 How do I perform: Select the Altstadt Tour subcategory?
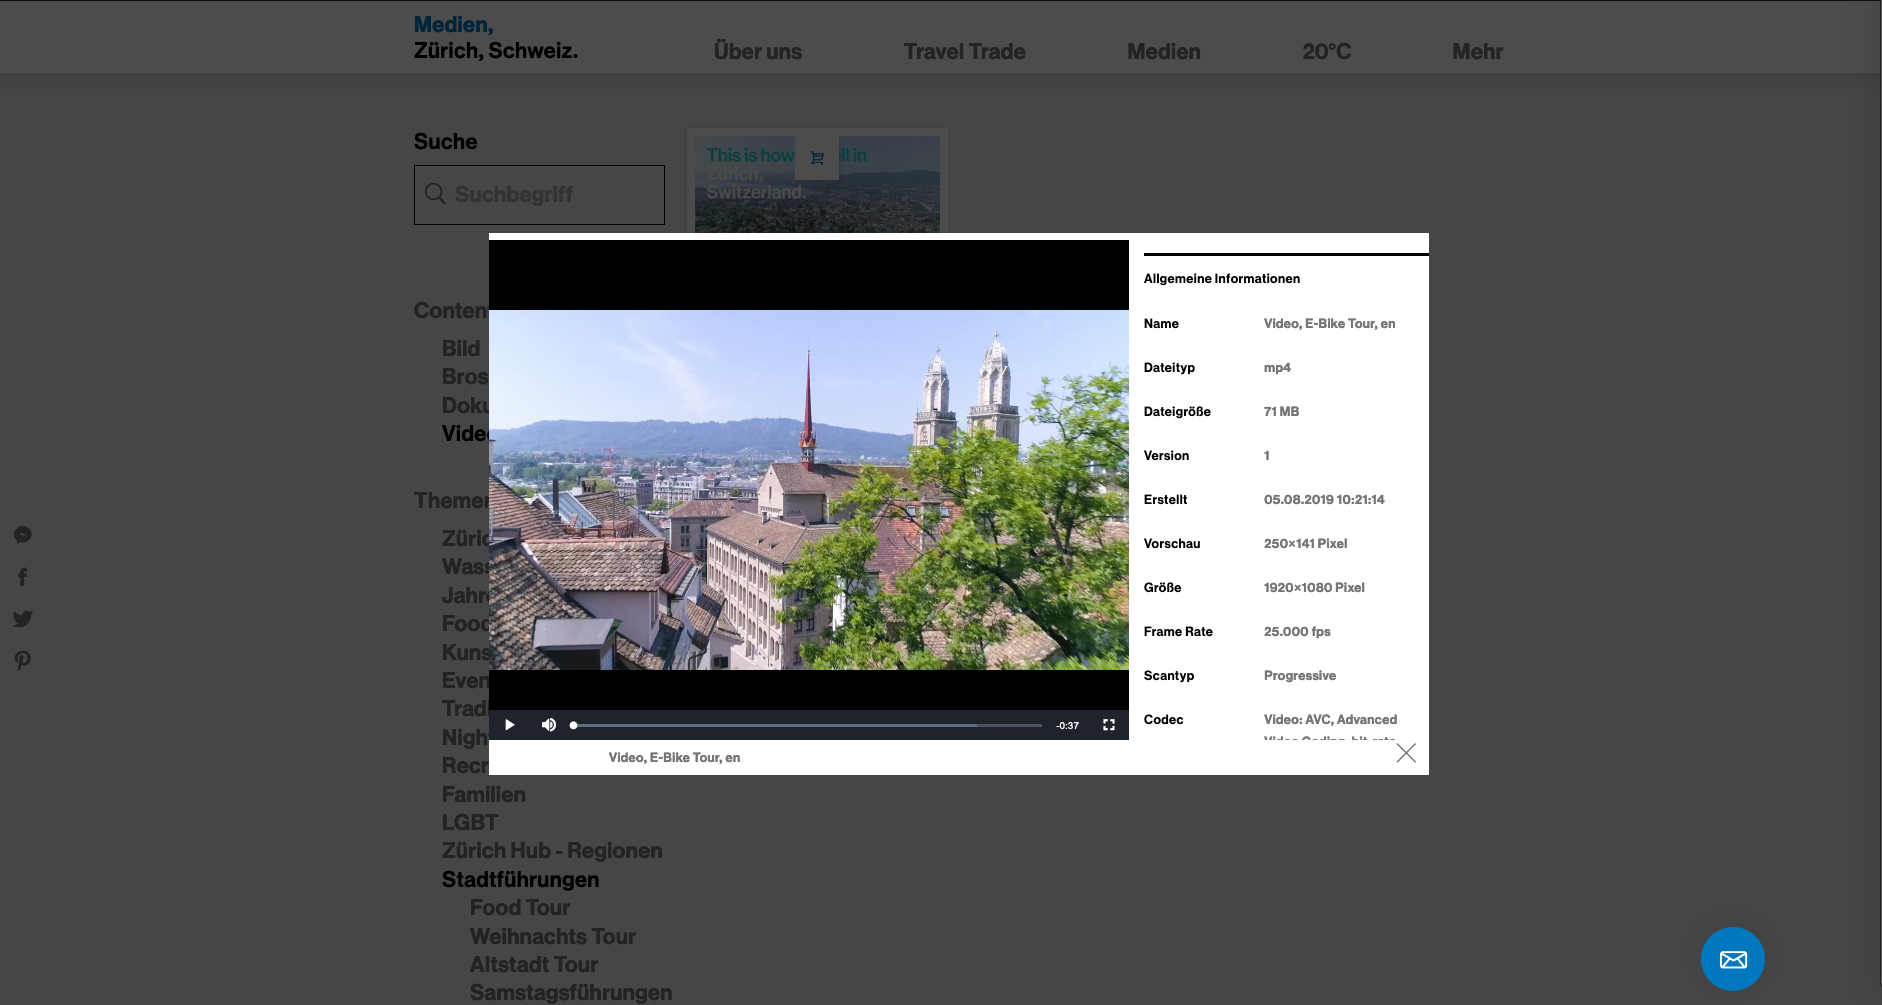coord(534,964)
